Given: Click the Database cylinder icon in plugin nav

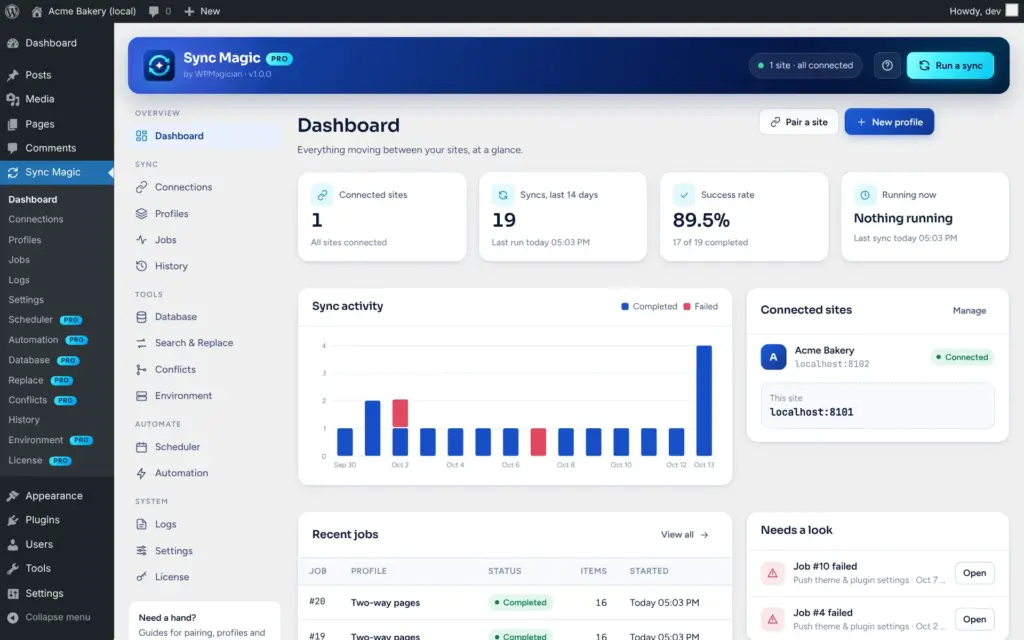Looking at the screenshot, I should coord(141,317).
